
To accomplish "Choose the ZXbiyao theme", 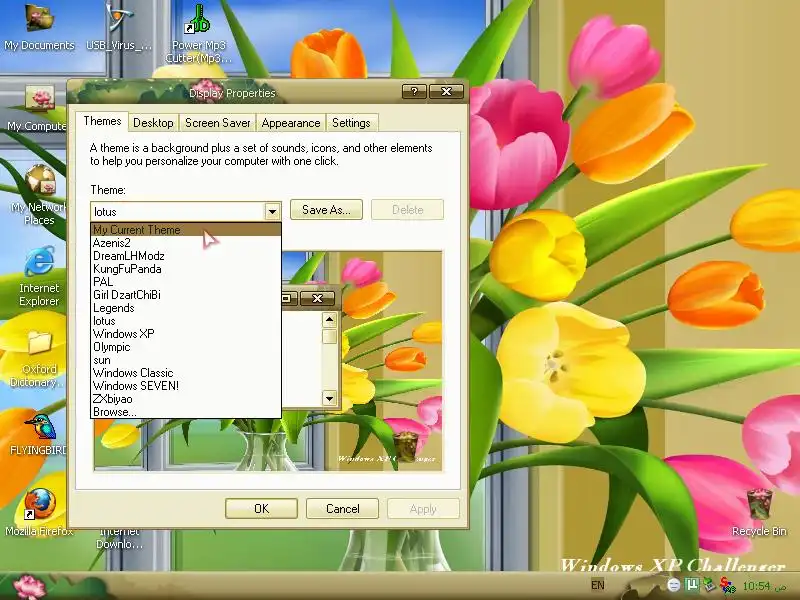I will click(186, 399).
